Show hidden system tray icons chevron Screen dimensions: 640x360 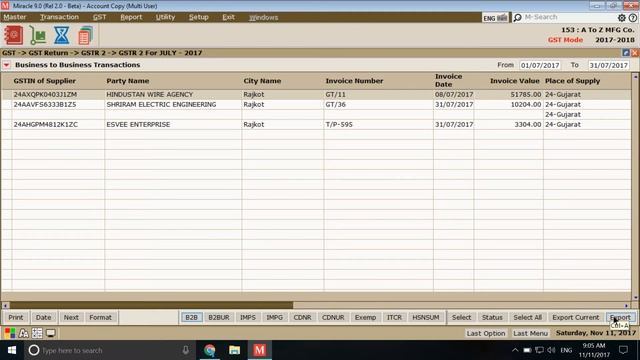(515, 350)
